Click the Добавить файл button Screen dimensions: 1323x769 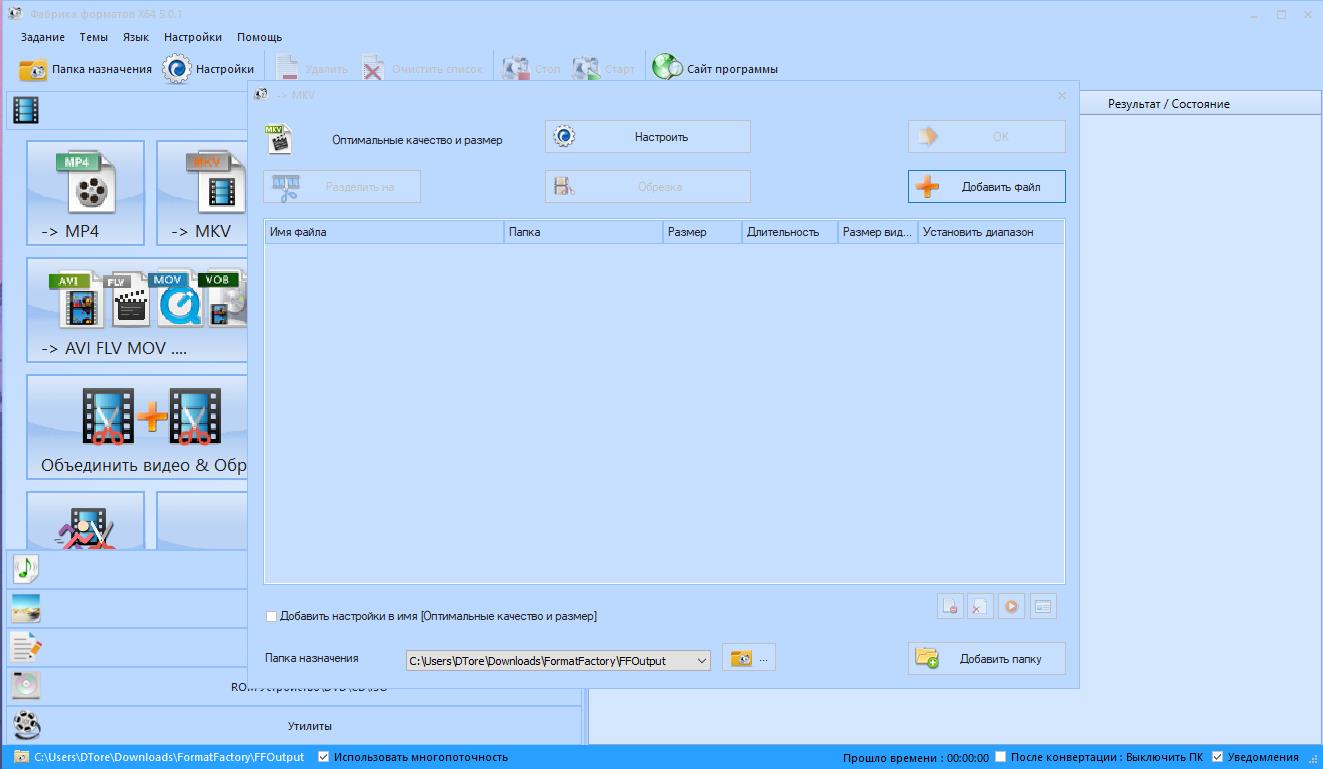pyautogui.click(x=986, y=187)
